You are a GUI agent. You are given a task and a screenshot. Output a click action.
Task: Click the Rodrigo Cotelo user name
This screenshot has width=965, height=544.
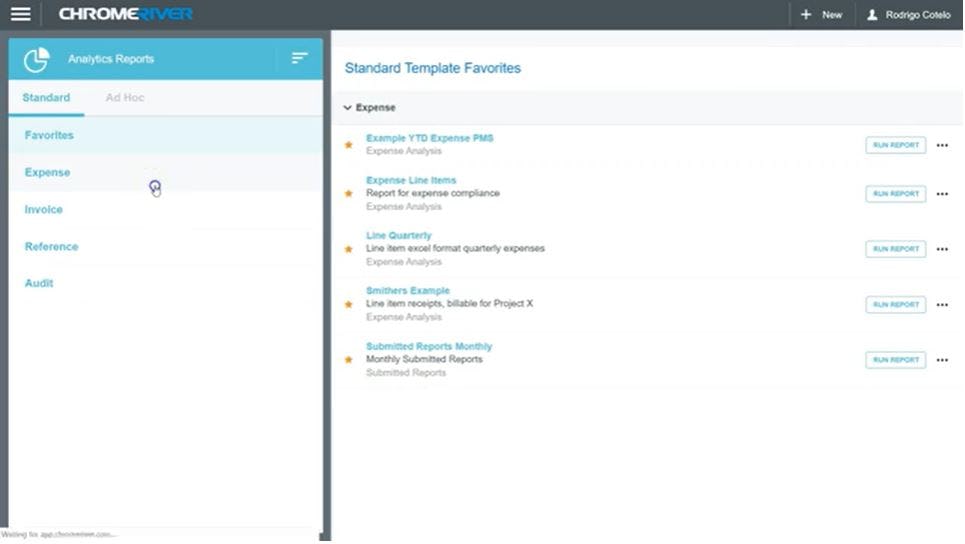918,15
